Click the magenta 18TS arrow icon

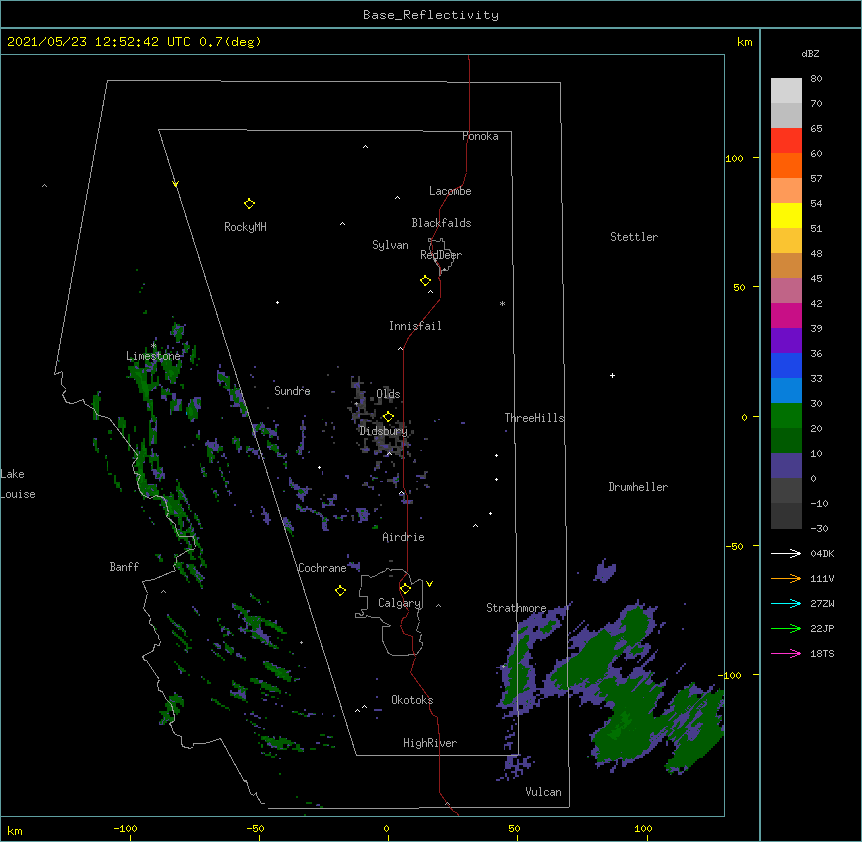786,653
